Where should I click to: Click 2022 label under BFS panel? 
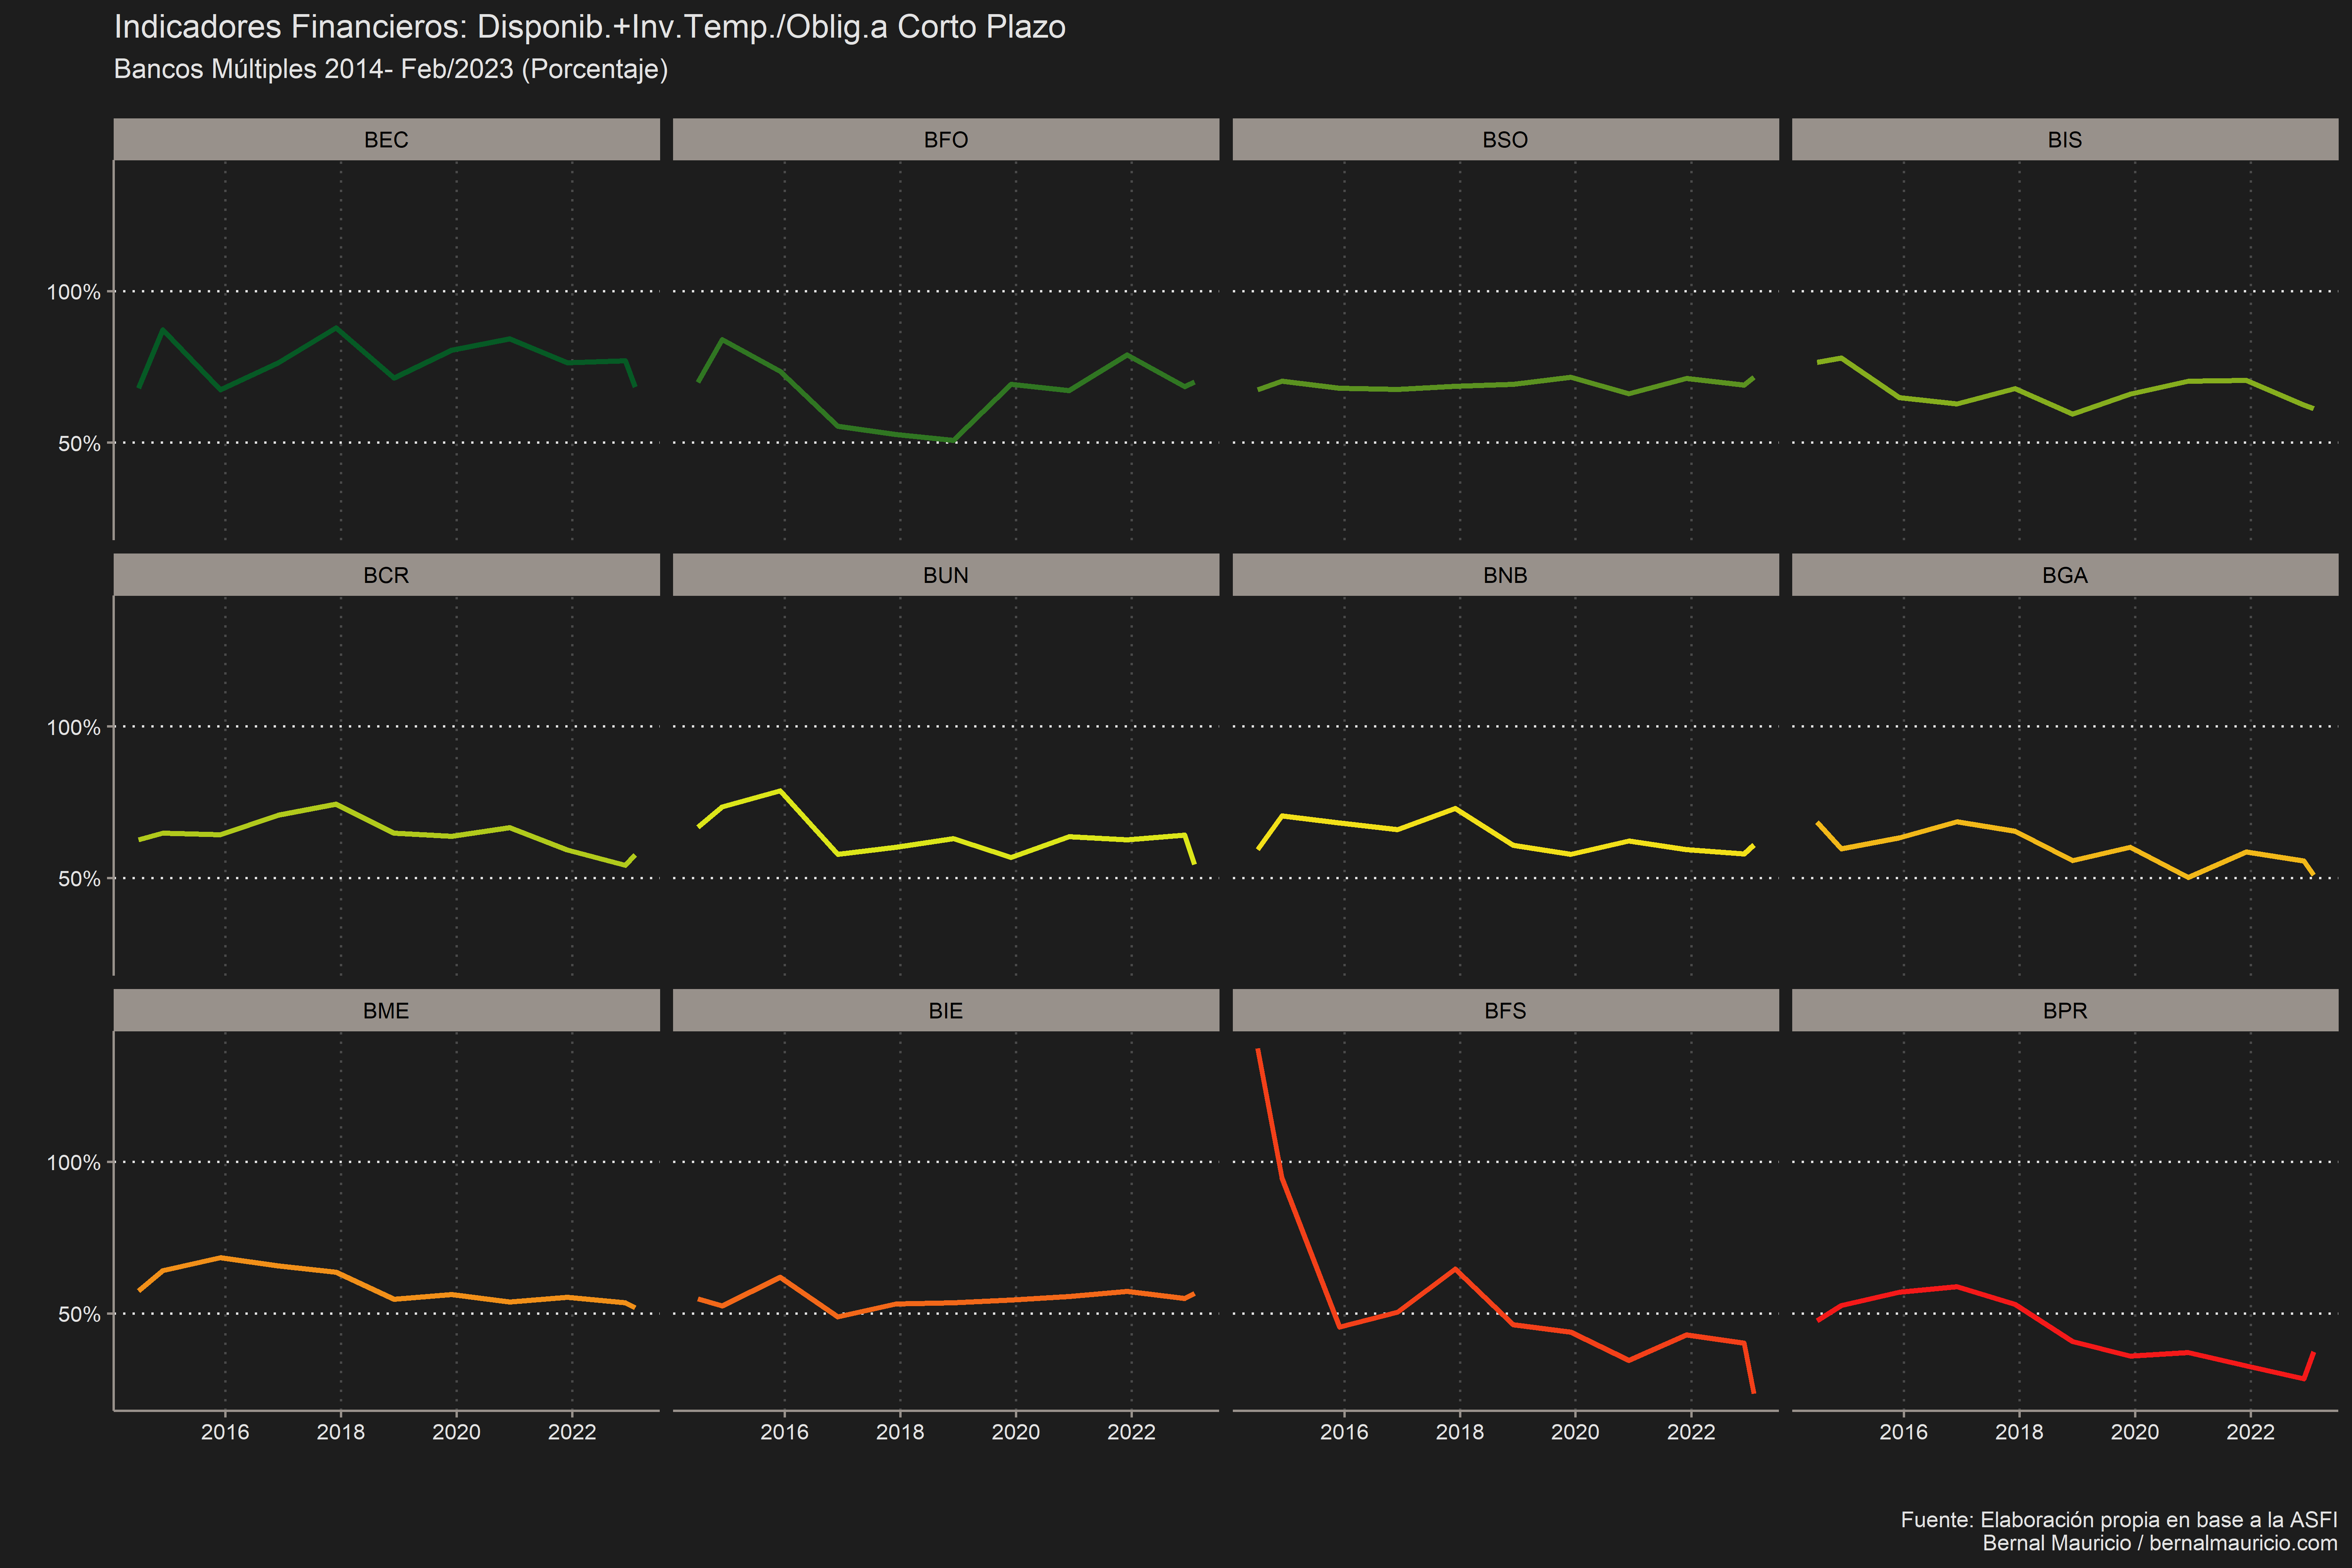coord(1691,1432)
